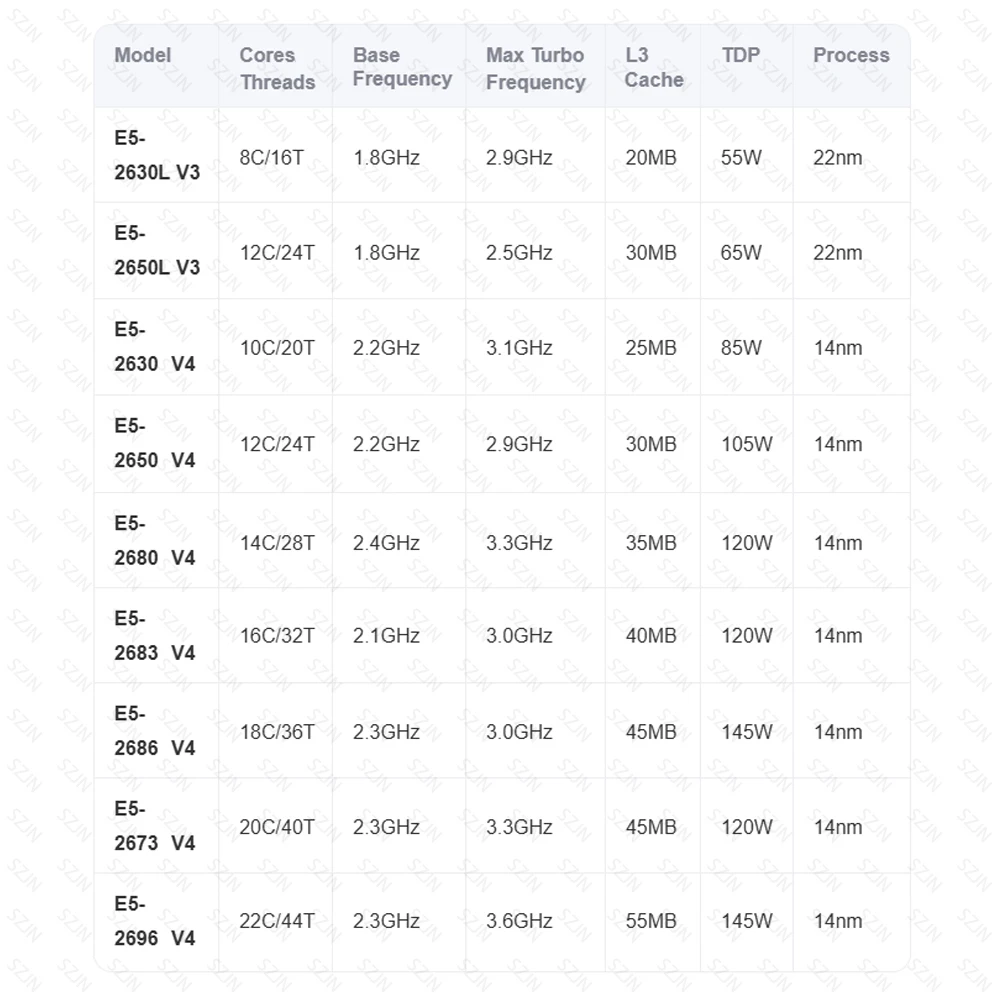Click the Cores Threads column header
Image resolution: width=1000 pixels, height=1000 pixels.
(277, 69)
